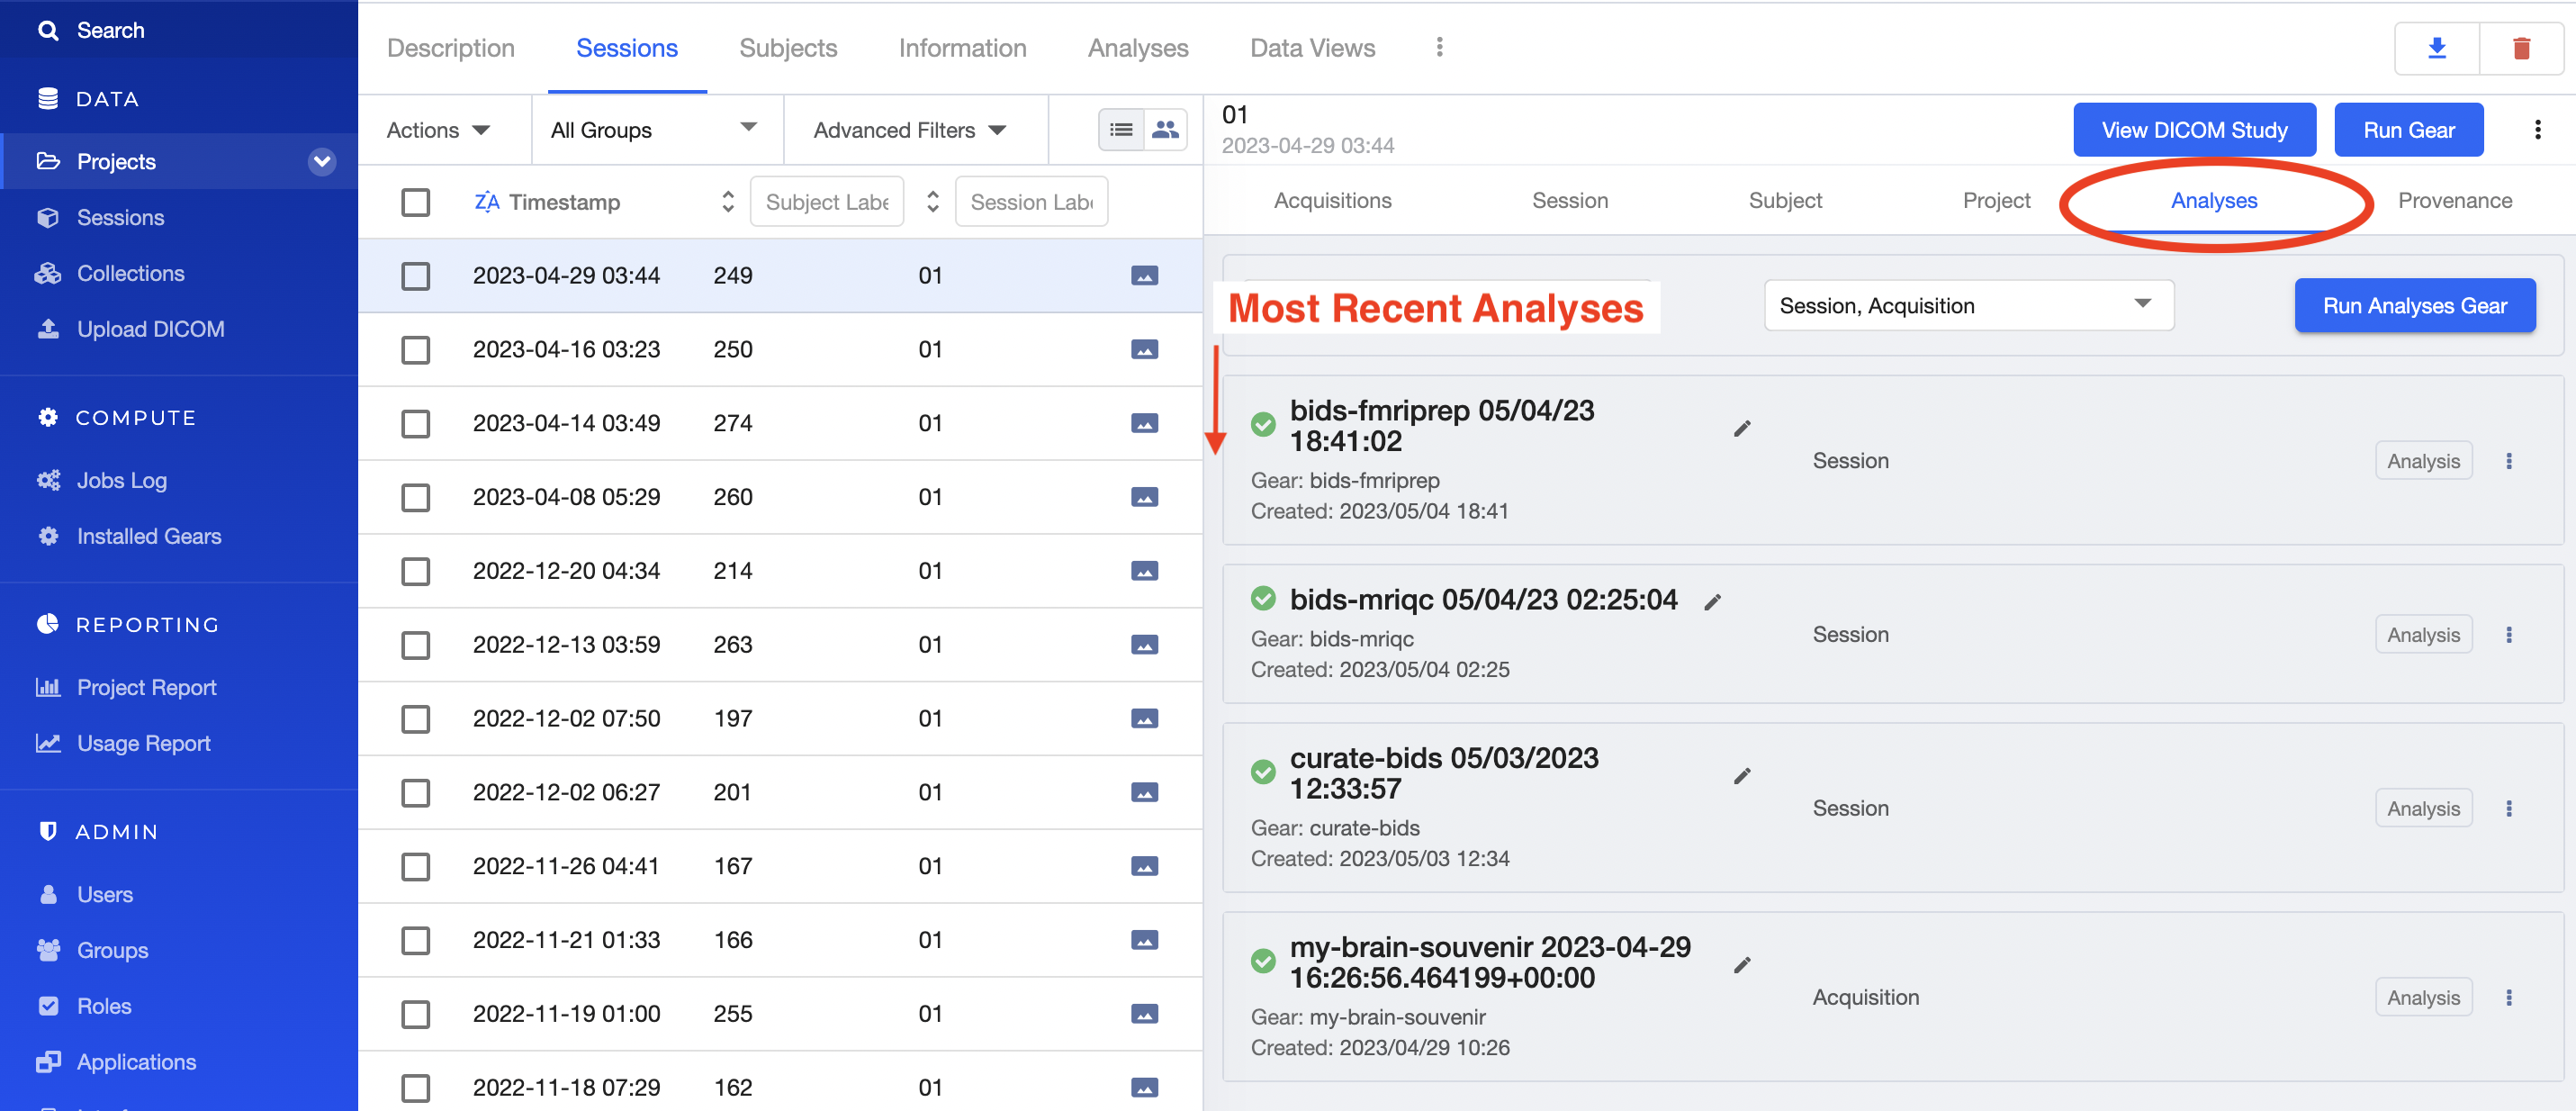Focus the Subject Label filter field

click(826, 202)
